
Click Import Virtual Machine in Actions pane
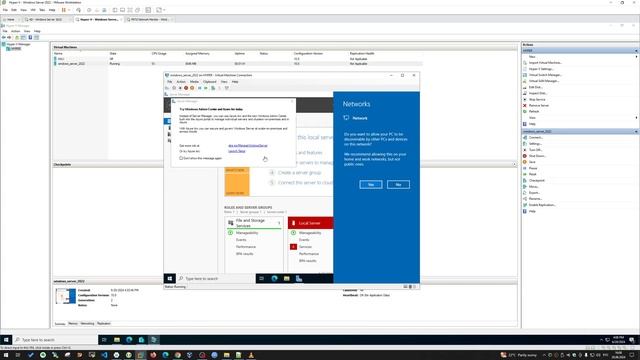pyautogui.click(x=545, y=63)
